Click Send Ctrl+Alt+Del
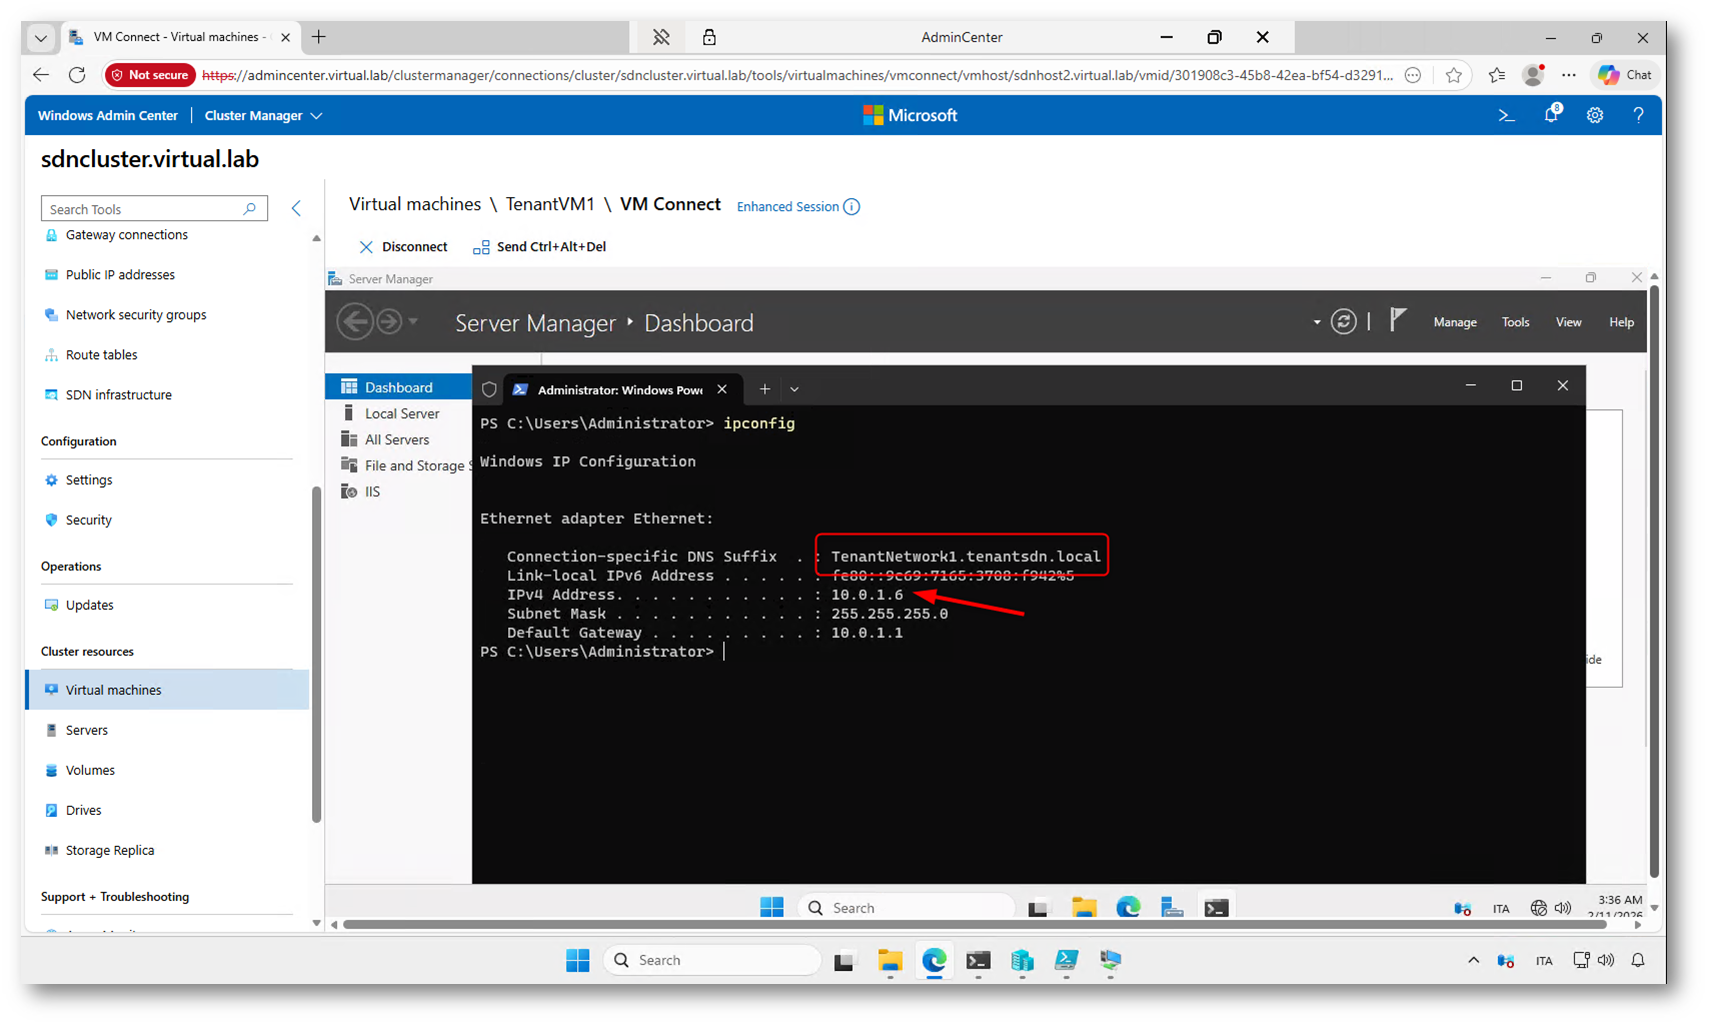This screenshot has width=1709, height=1026. (x=540, y=247)
